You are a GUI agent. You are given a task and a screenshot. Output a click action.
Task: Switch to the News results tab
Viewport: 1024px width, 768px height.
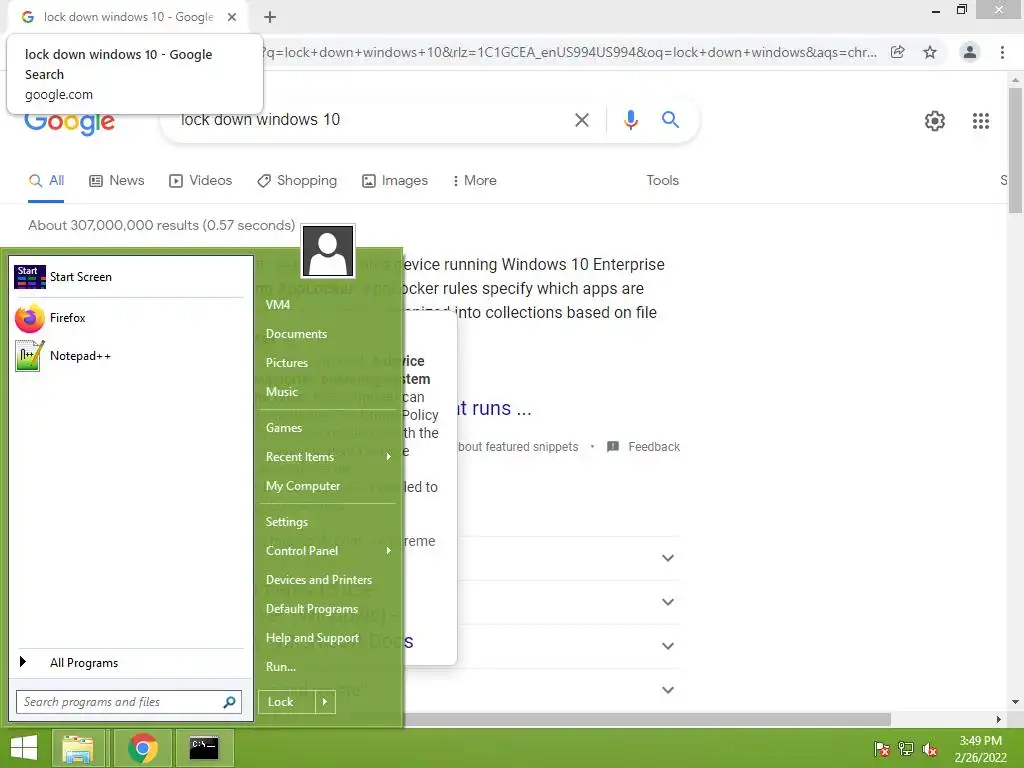tap(117, 180)
